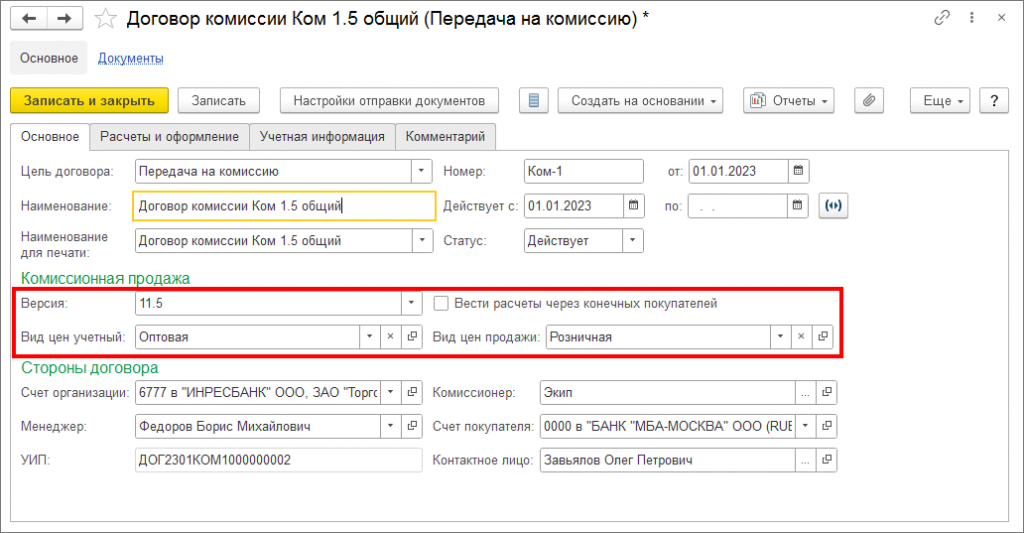
Task: Clear the 'Вид цен продажи' value
Action: coord(801,337)
